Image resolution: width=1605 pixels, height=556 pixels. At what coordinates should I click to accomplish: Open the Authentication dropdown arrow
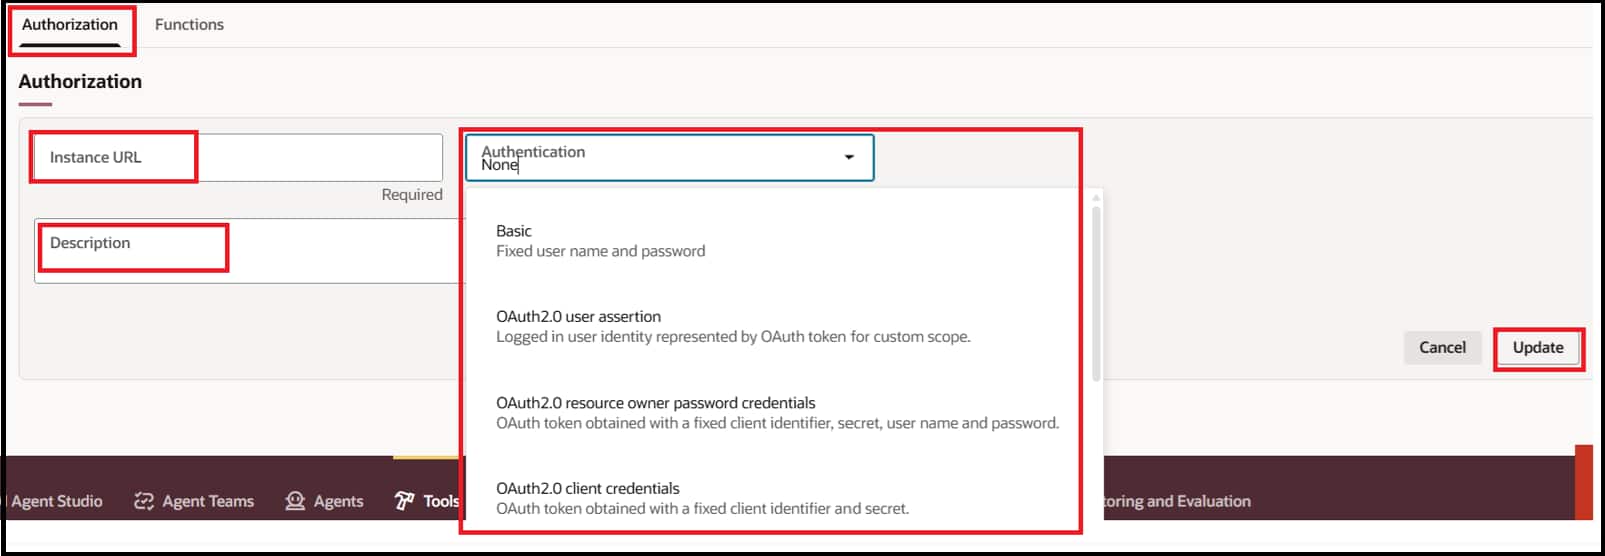click(849, 157)
